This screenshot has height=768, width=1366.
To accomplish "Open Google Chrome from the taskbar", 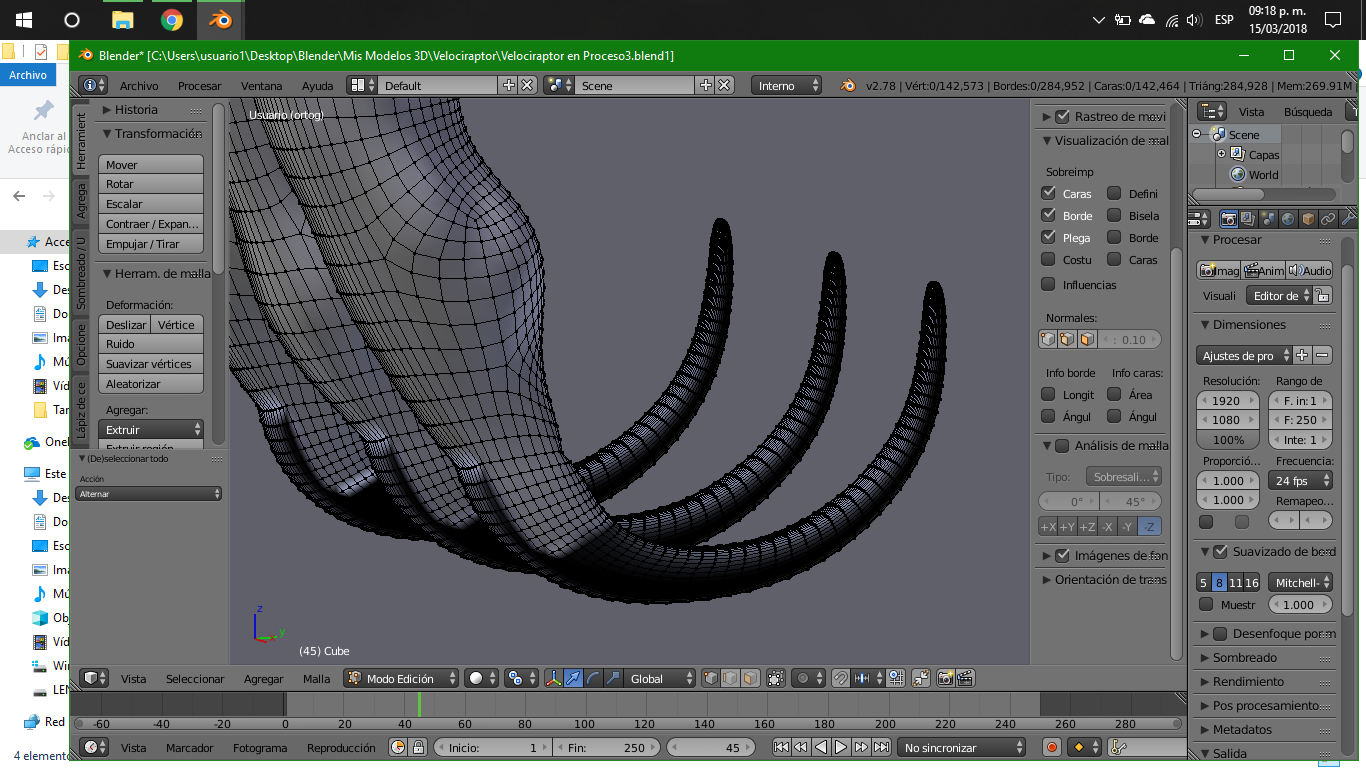I will [172, 20].
